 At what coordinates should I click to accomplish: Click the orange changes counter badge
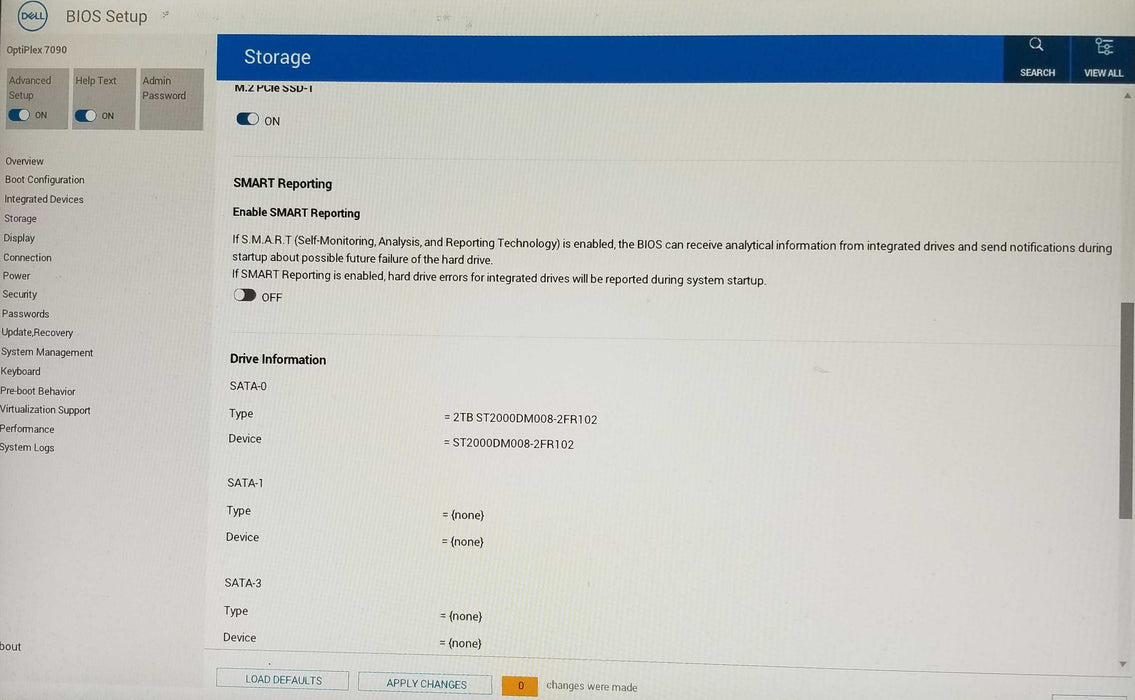pos(520,686)
